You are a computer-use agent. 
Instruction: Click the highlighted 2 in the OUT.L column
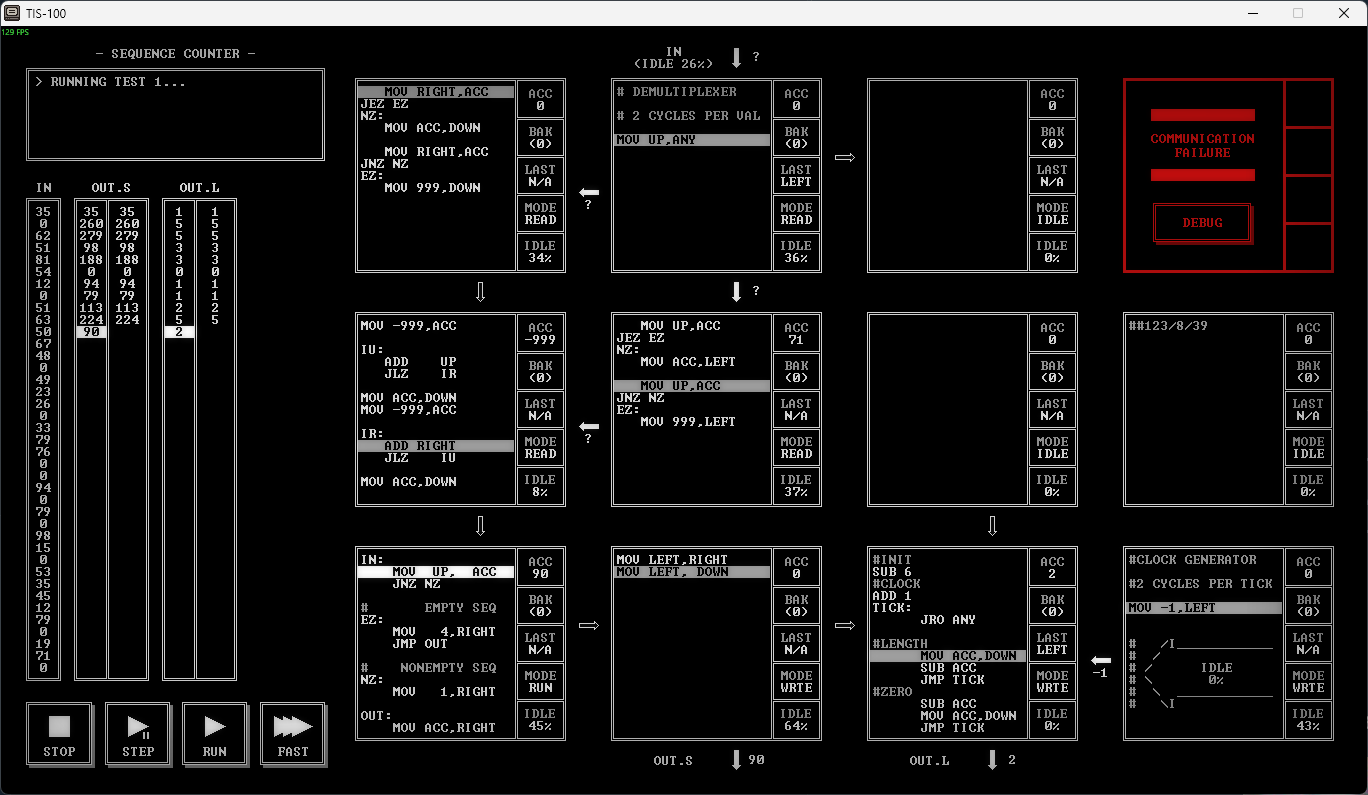pos(179,332)
